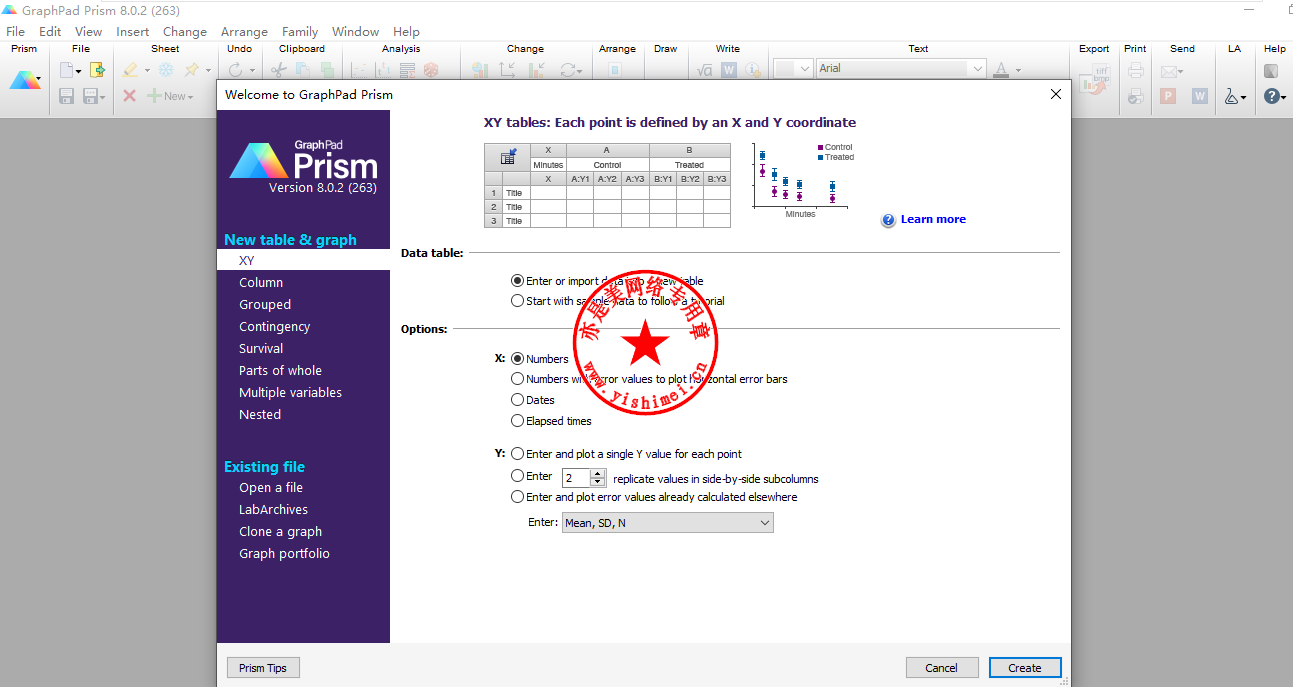The image size is (1293, 687).
Task: Open the Mean, SD, N dropdown
Action: tap(668, 523)
